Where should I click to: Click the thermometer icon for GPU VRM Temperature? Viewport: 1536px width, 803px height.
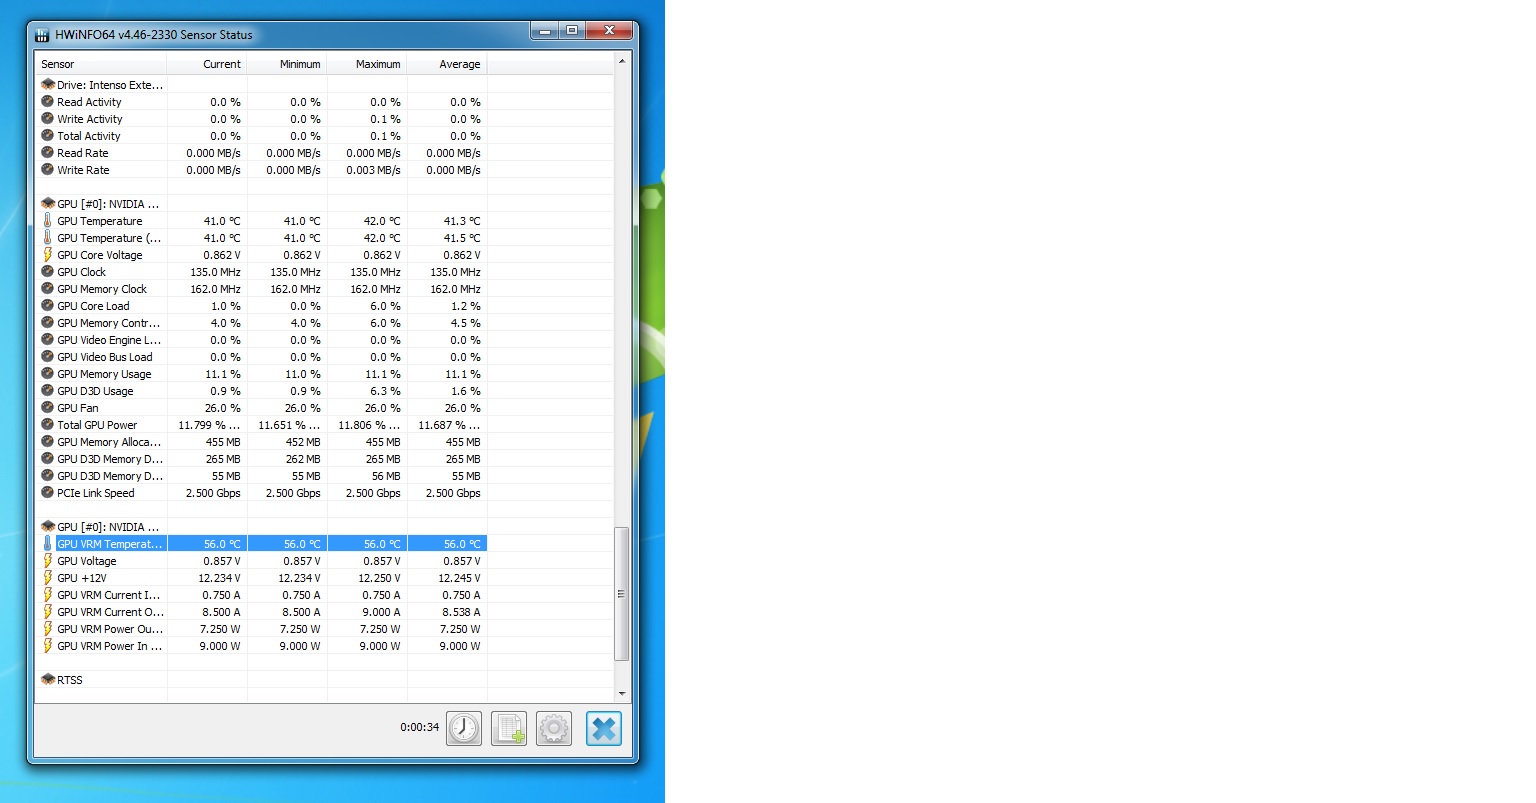(x=47, y=544)
